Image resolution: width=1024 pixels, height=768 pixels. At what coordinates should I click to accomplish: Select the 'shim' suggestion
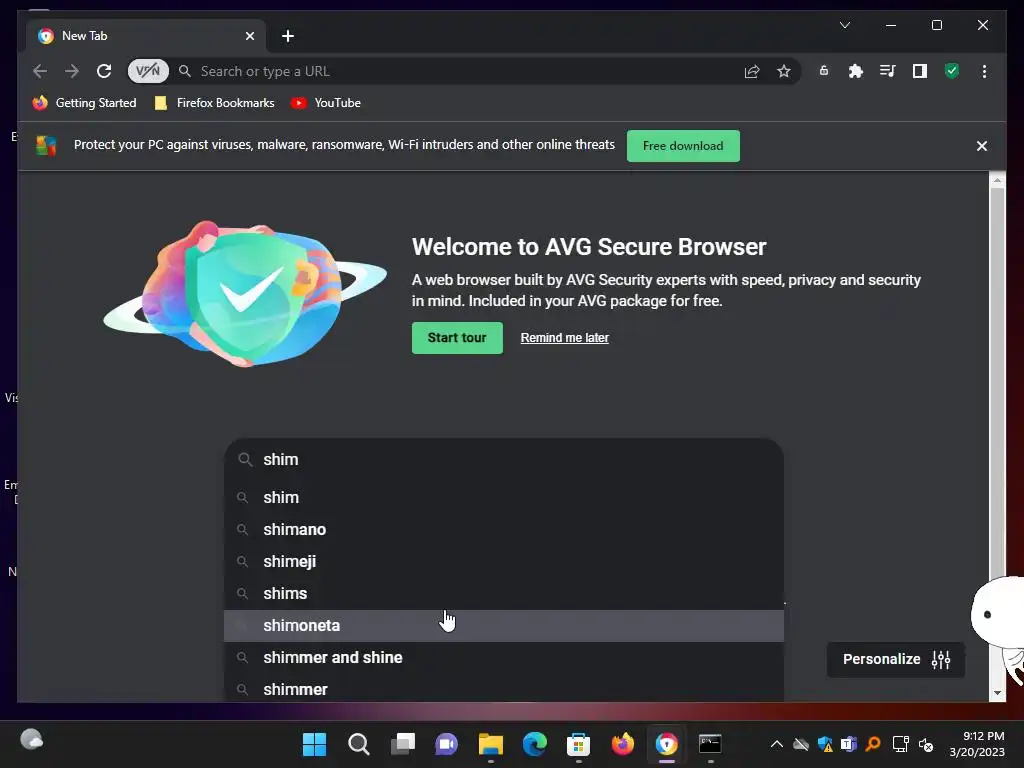click(504, 498)
